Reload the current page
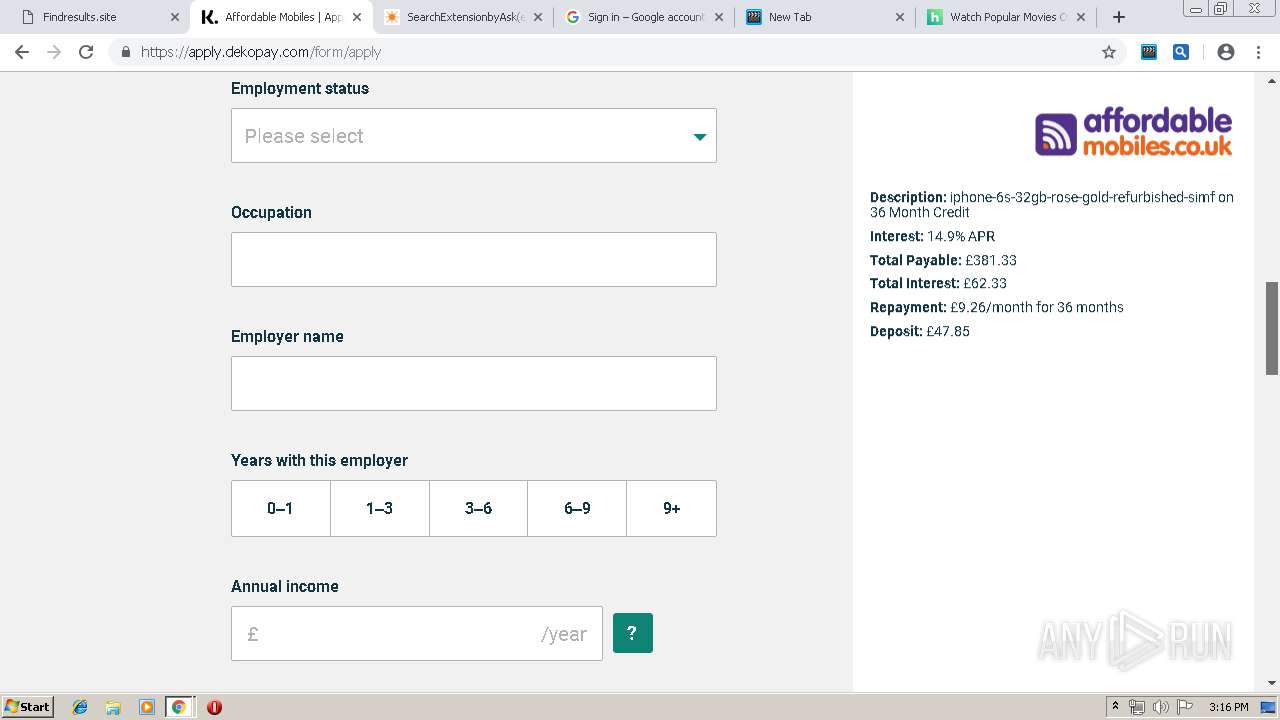The height and width of the screenshot is (720, 1280). coord(86,52)
